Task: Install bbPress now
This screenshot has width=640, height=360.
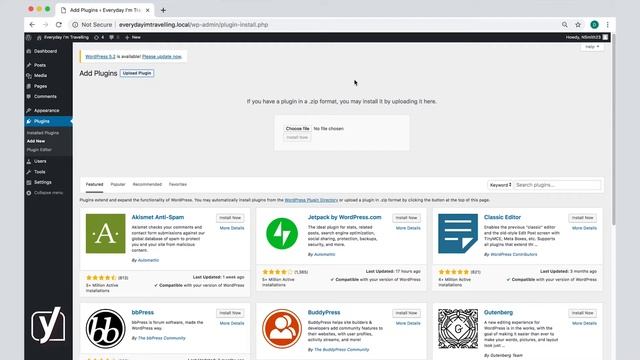Action: click(x=230, y=313)
